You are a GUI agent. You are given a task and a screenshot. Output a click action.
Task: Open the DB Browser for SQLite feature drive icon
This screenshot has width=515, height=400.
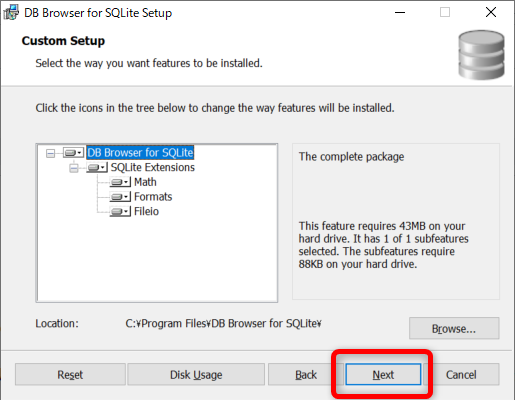click(73, 153)
